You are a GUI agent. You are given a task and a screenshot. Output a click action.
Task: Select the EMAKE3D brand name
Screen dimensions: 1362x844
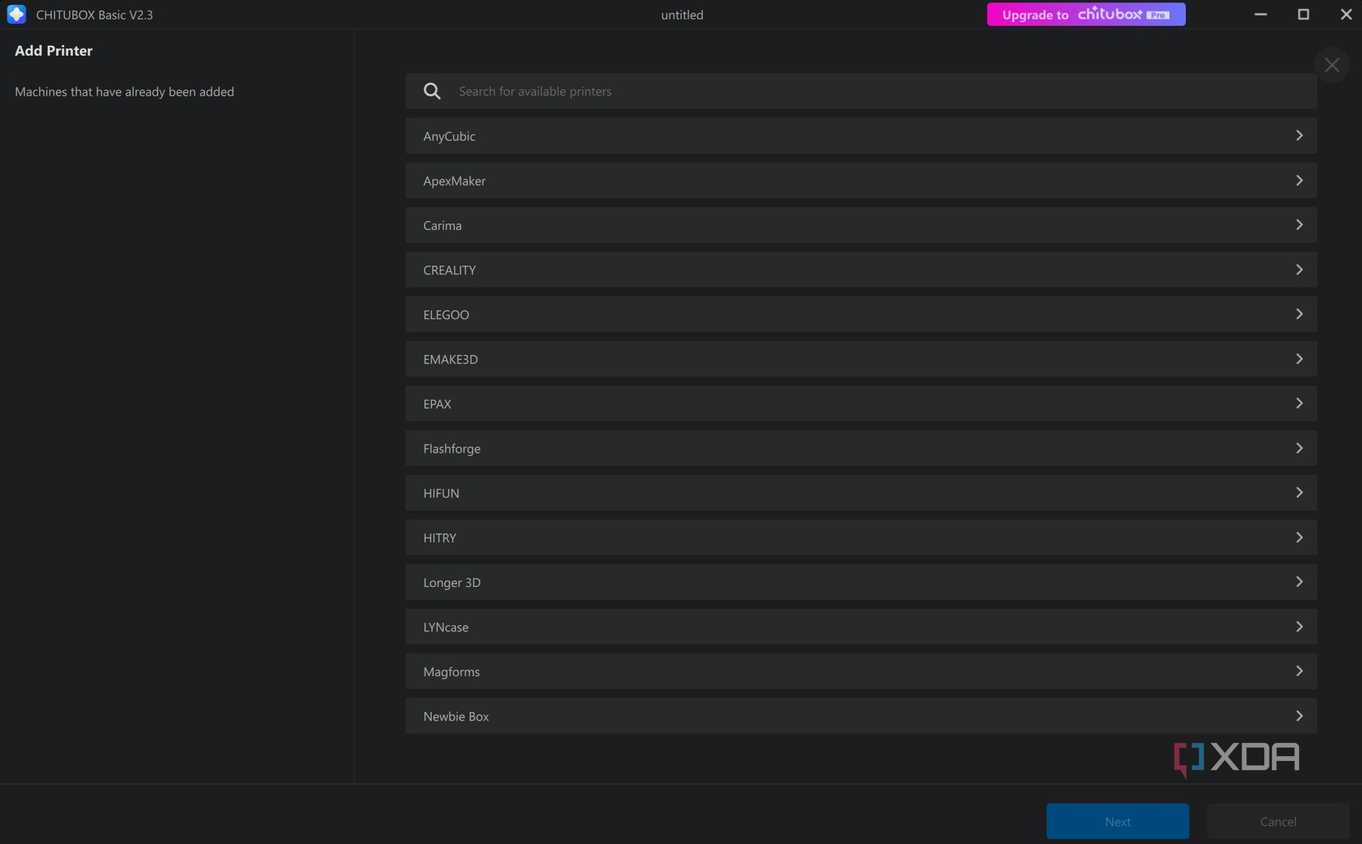pos(450,359)
